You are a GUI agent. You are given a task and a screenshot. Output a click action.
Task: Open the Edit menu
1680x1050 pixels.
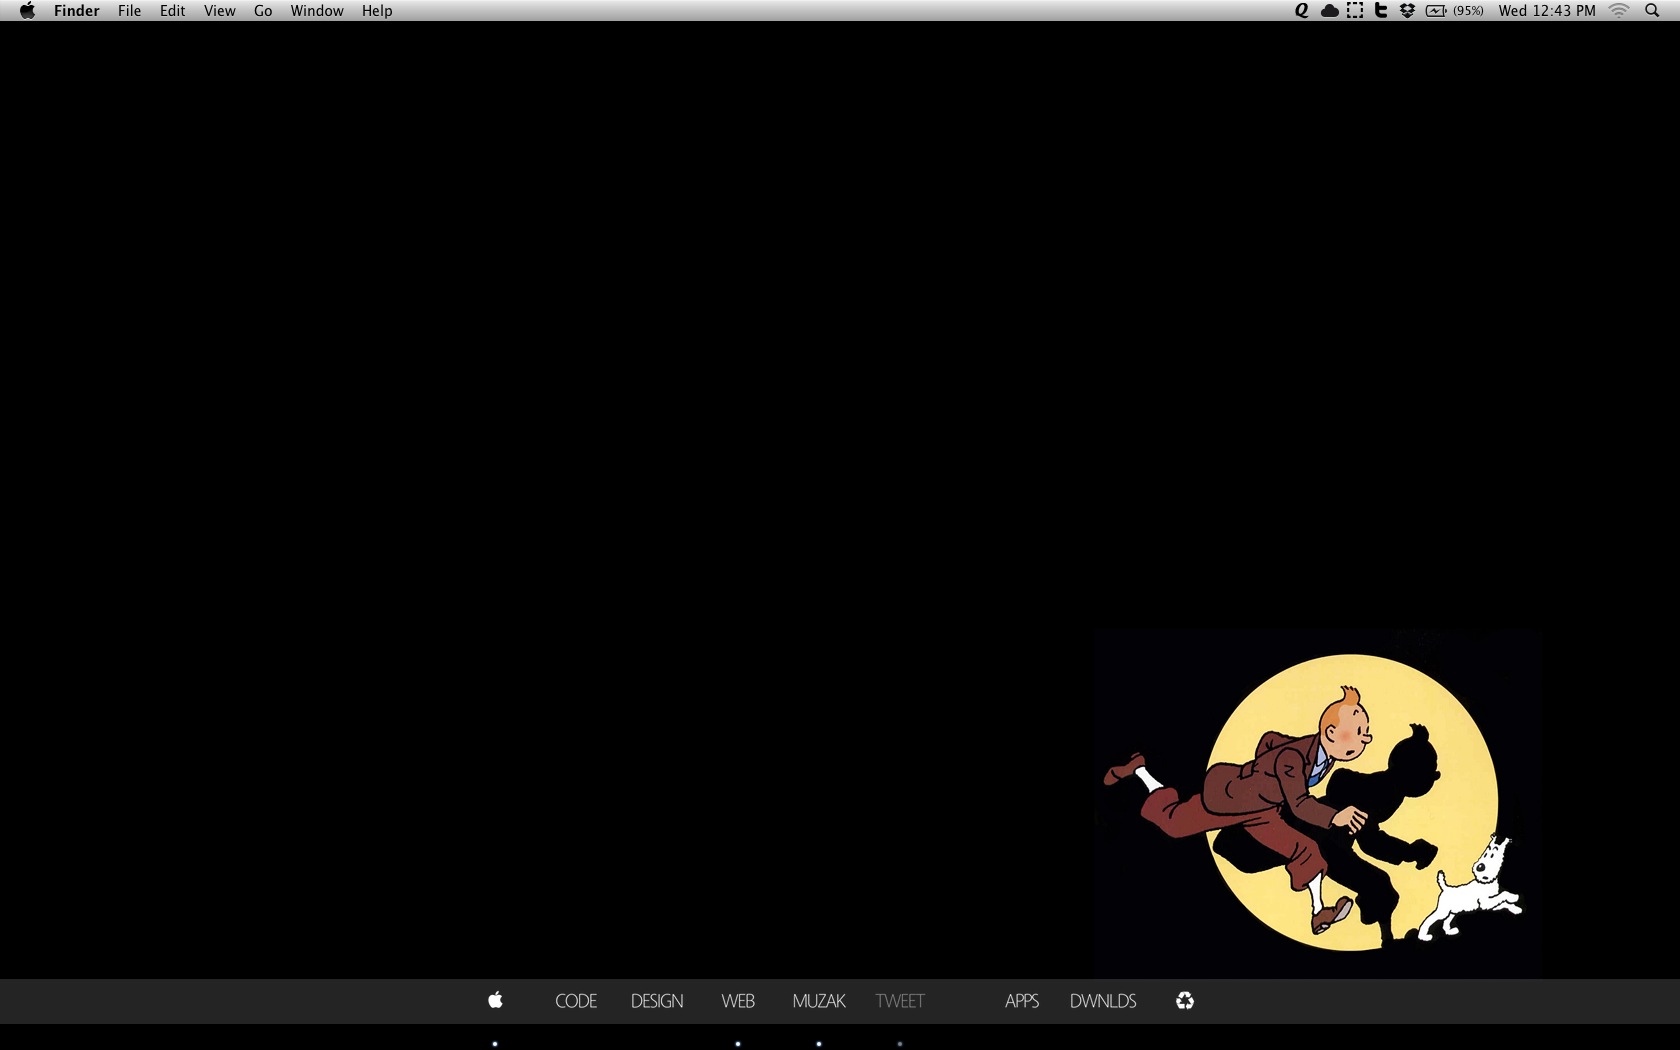pyautogui.click(x=172, y=11)
